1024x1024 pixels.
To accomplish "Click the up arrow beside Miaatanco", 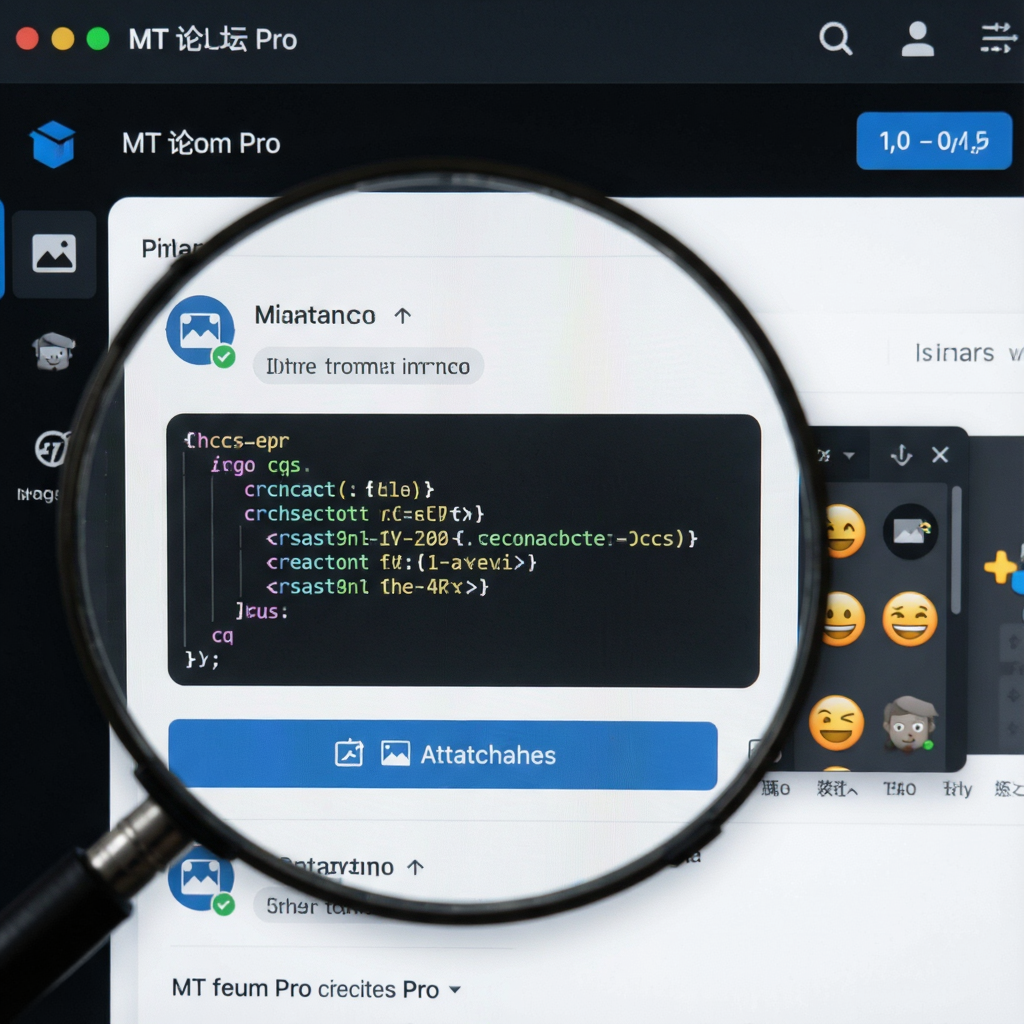I will [403, 316].
